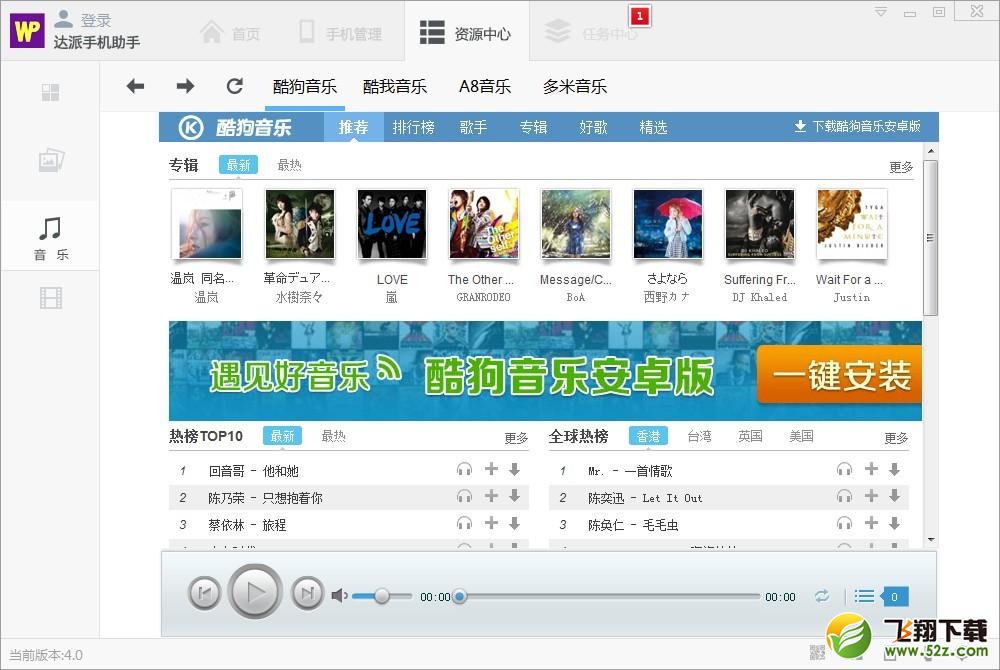The image size is (1000, 670).
Task: Add 陈乃荣 - 只想抱着你 to the playlist
Action: point(491,496)
